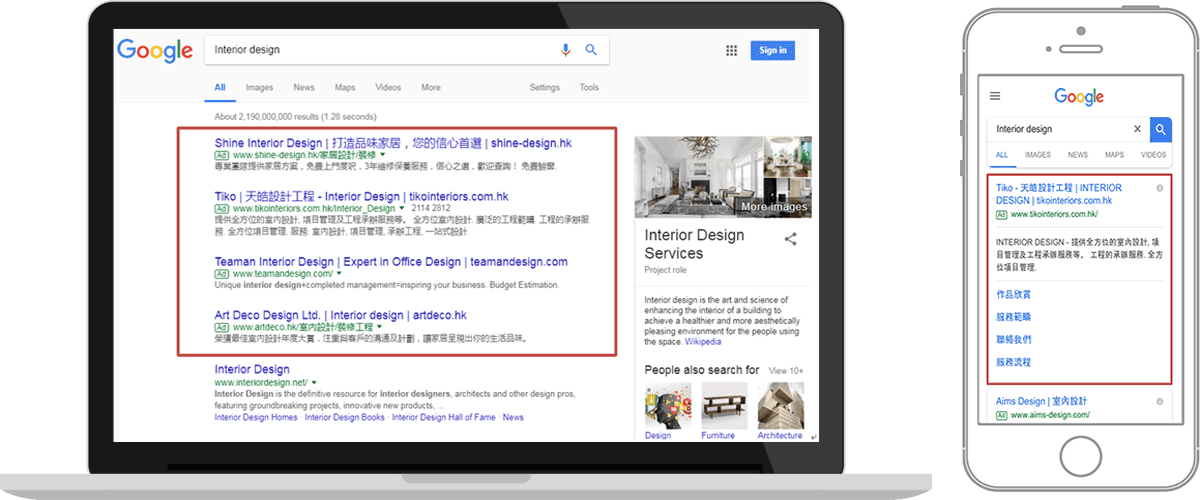Expand the teamandesign.com URL dropdown arrow

pyautogui.click(x=339, y=273)
